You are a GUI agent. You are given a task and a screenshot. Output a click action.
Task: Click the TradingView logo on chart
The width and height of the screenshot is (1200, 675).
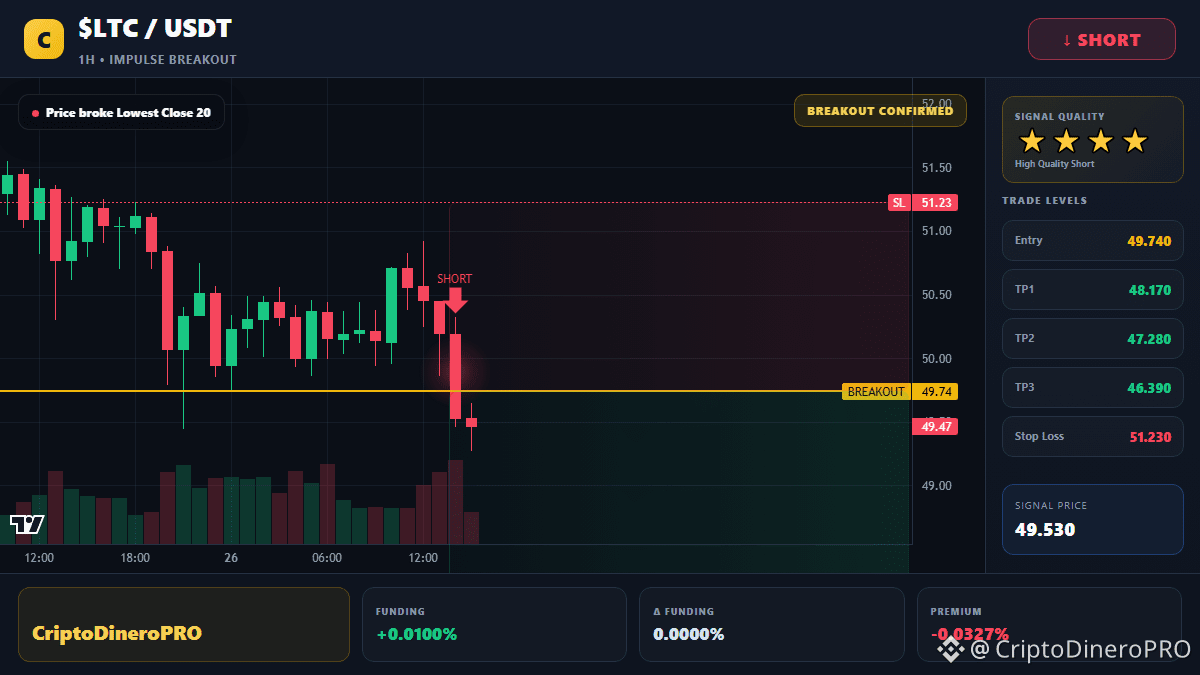click(x=27, y=524)
